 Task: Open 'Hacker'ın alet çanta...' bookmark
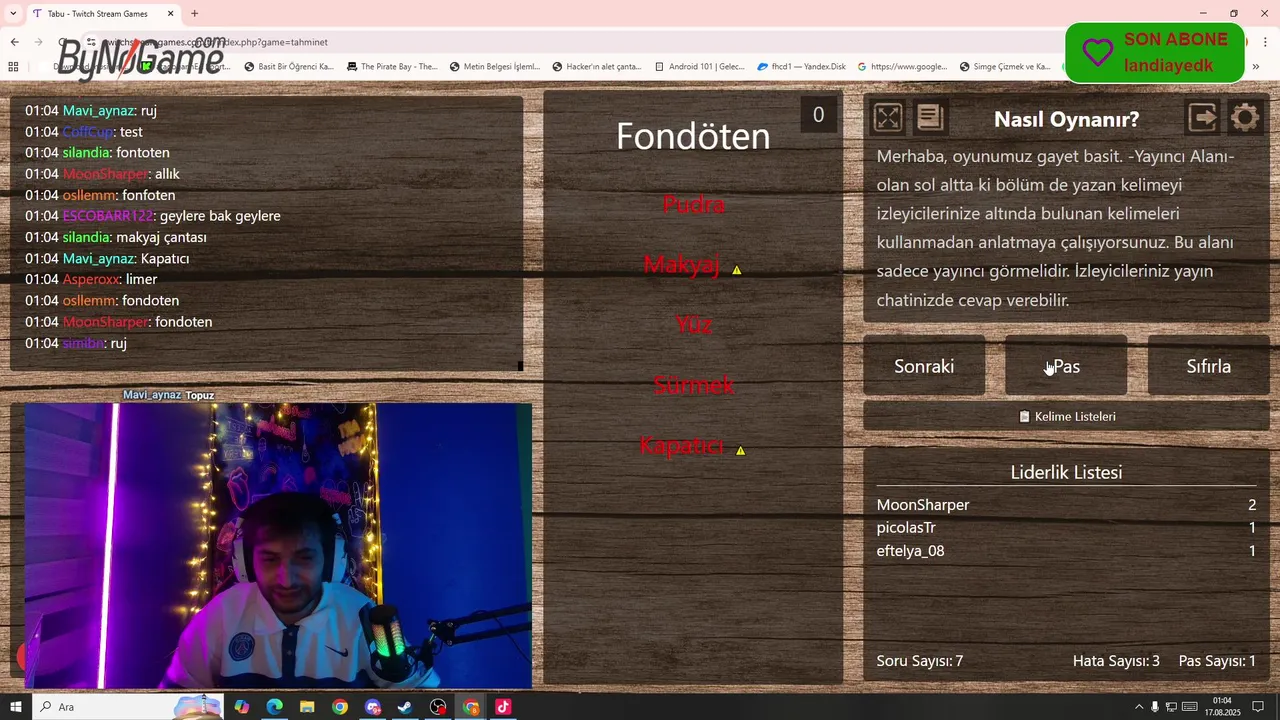pyautogui.click(x=597, y=67)
